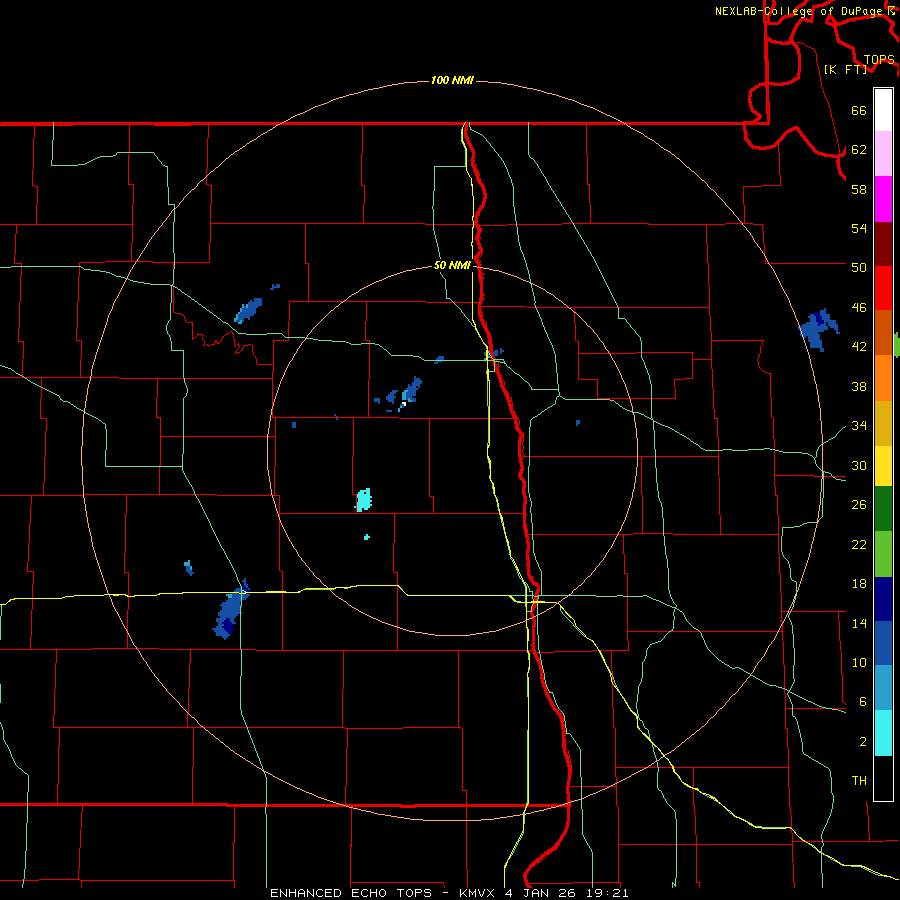Click the 58 value on the legend
This screenshot has height=900, width=900.
pyautogui.click(x=859, y=189)
